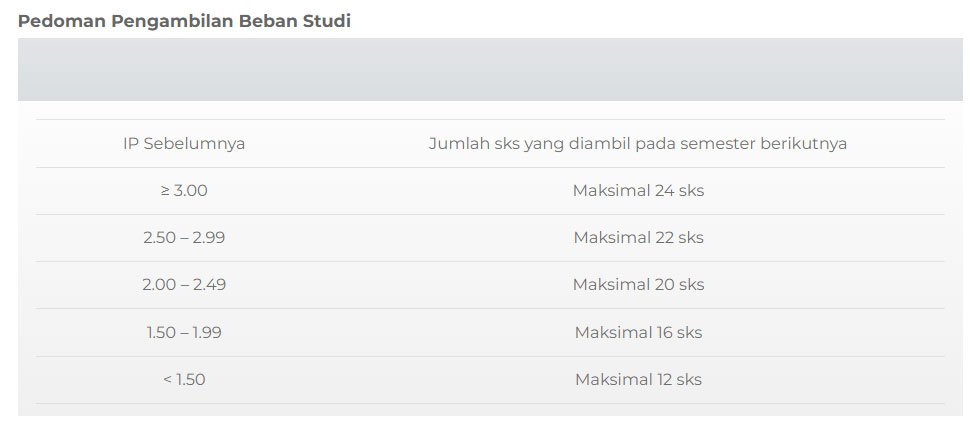The width and height of the screenshot is (977, 429).
Task: Select the '1.50 – 1.99' IP range cell
Action: click(184, 332)
